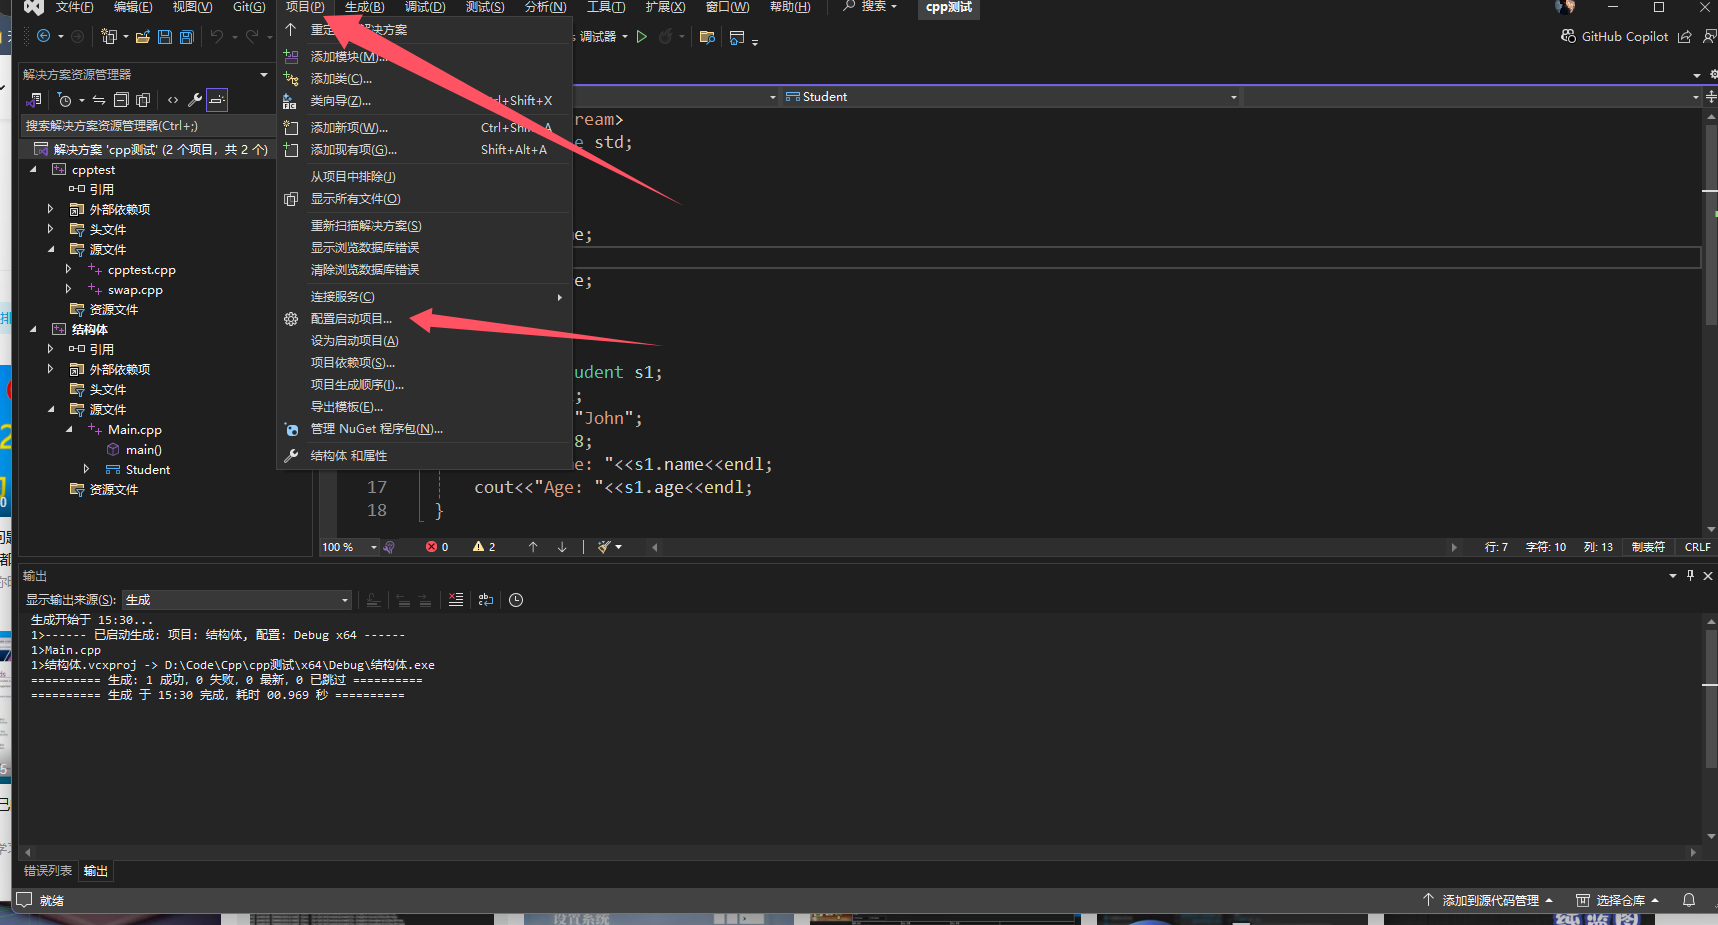This screenshot has height=925, width=1718.
Task: Click the Clear All output icon
Action: click(456, 600)
